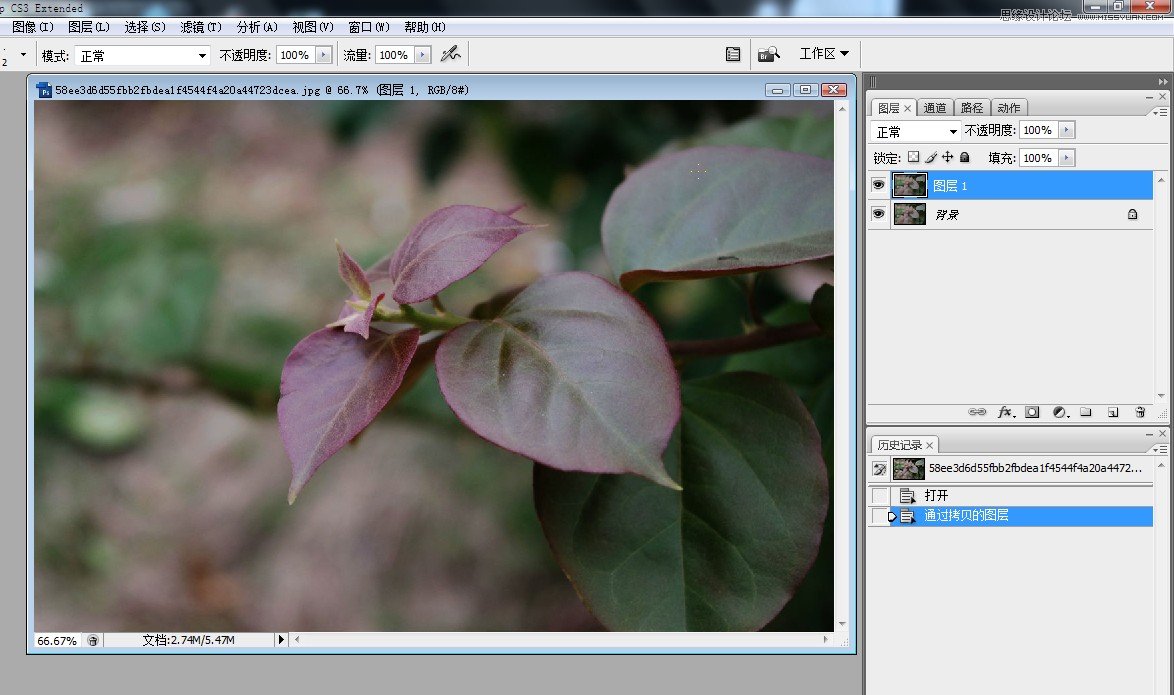
Task: Open the 帮助(H) menu
Action: (x=425, y=27)
